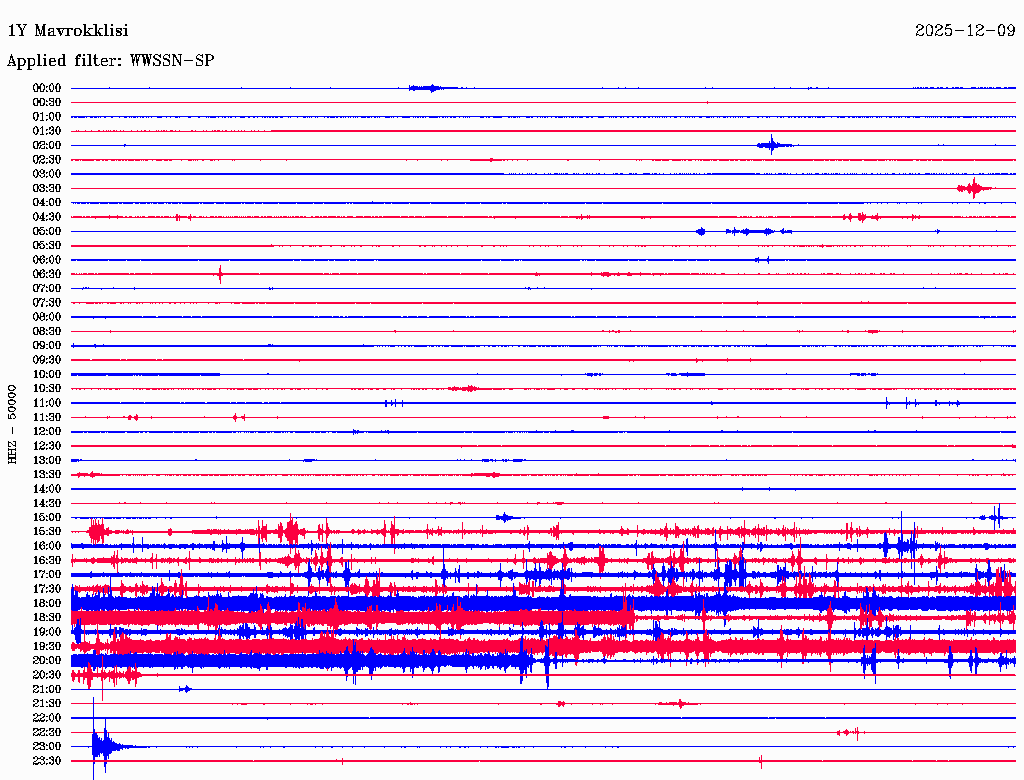1024x780 pixels.
Task: Select the 10:30 time label
Action: (47, 389)
